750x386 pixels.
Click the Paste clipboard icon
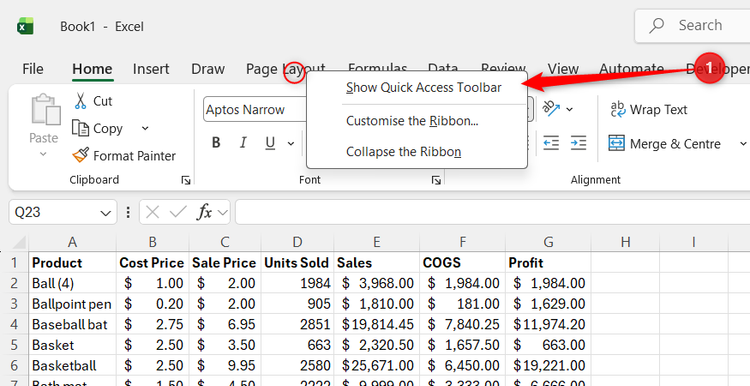pos(45,110)
